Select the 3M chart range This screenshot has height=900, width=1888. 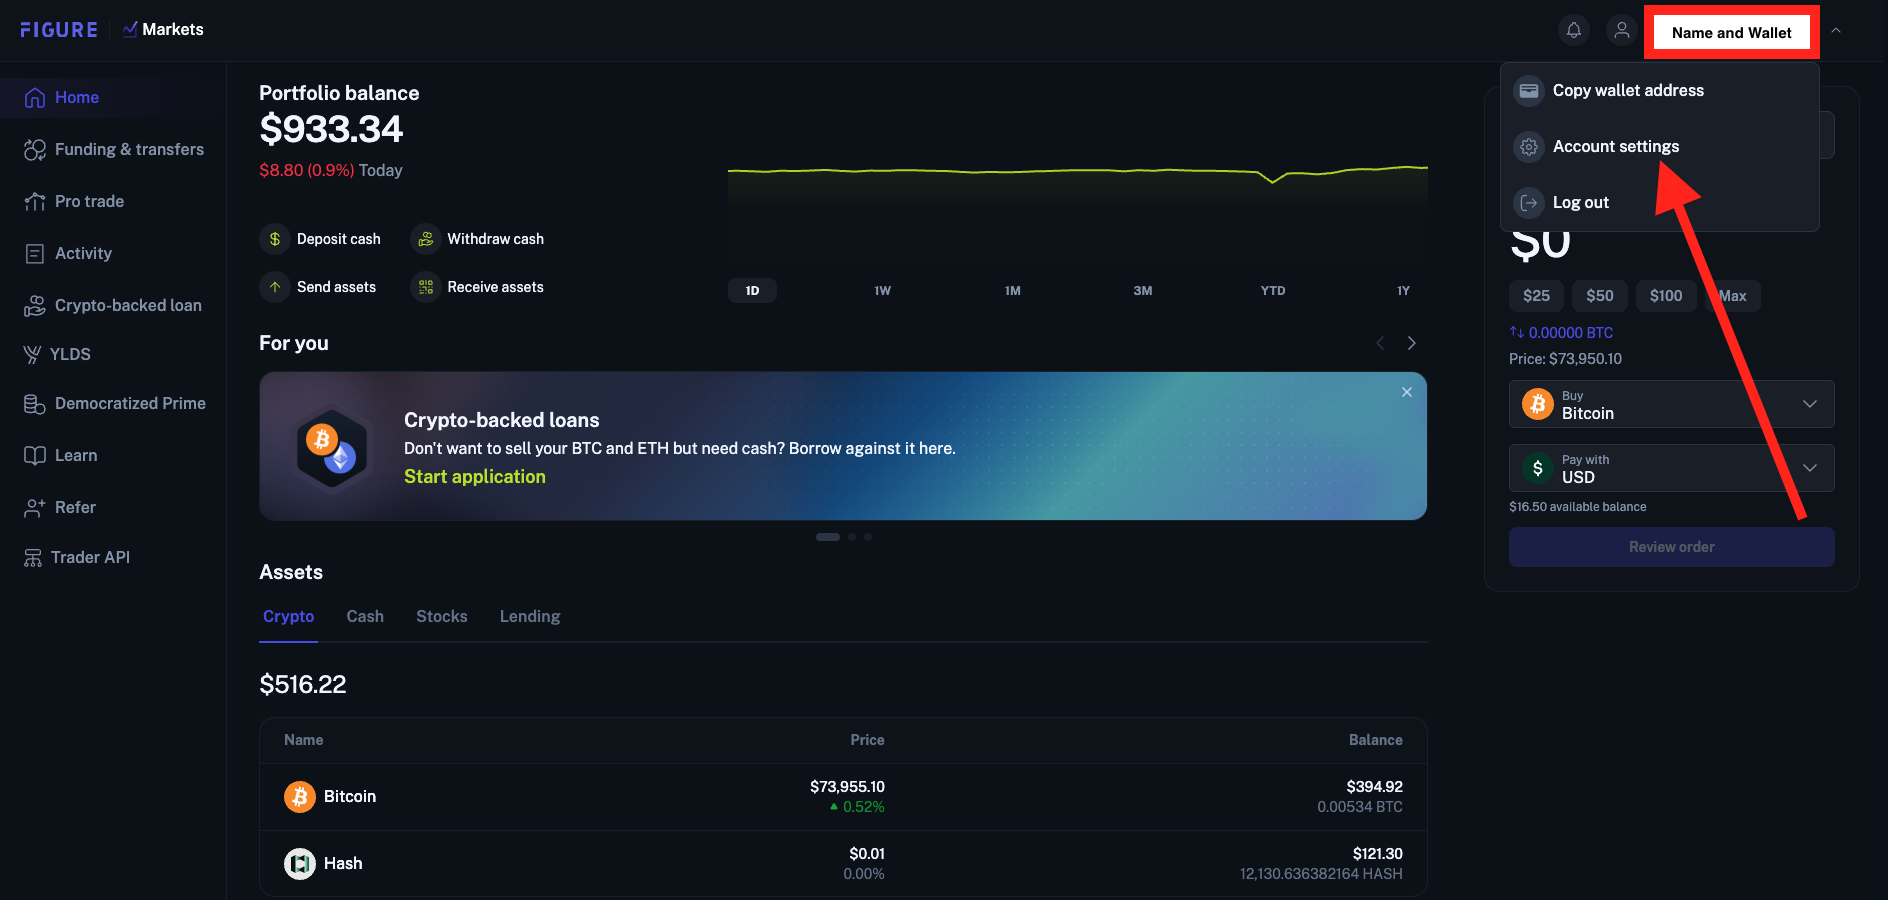coord(1143,291)
